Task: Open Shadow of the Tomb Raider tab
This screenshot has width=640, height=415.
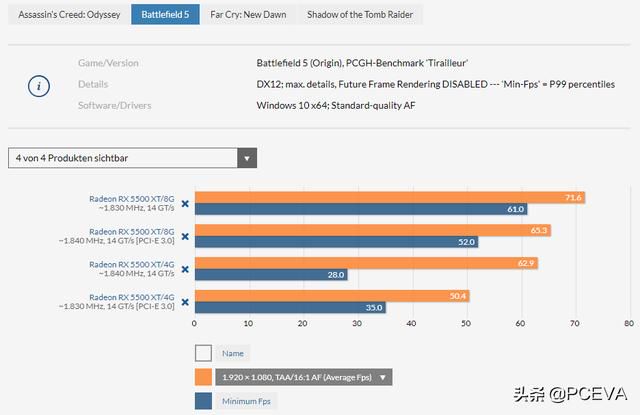Action: [360, 15]
